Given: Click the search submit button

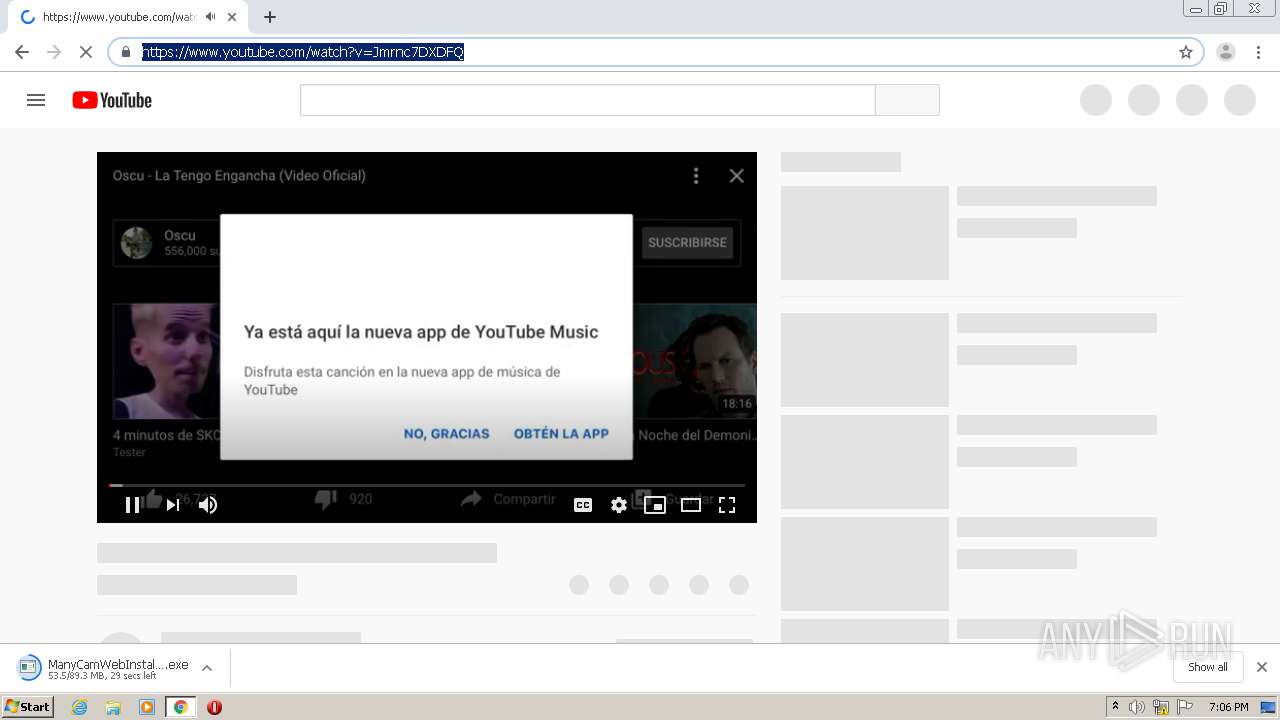Looking at the screenshot, I should click(907, 100).
